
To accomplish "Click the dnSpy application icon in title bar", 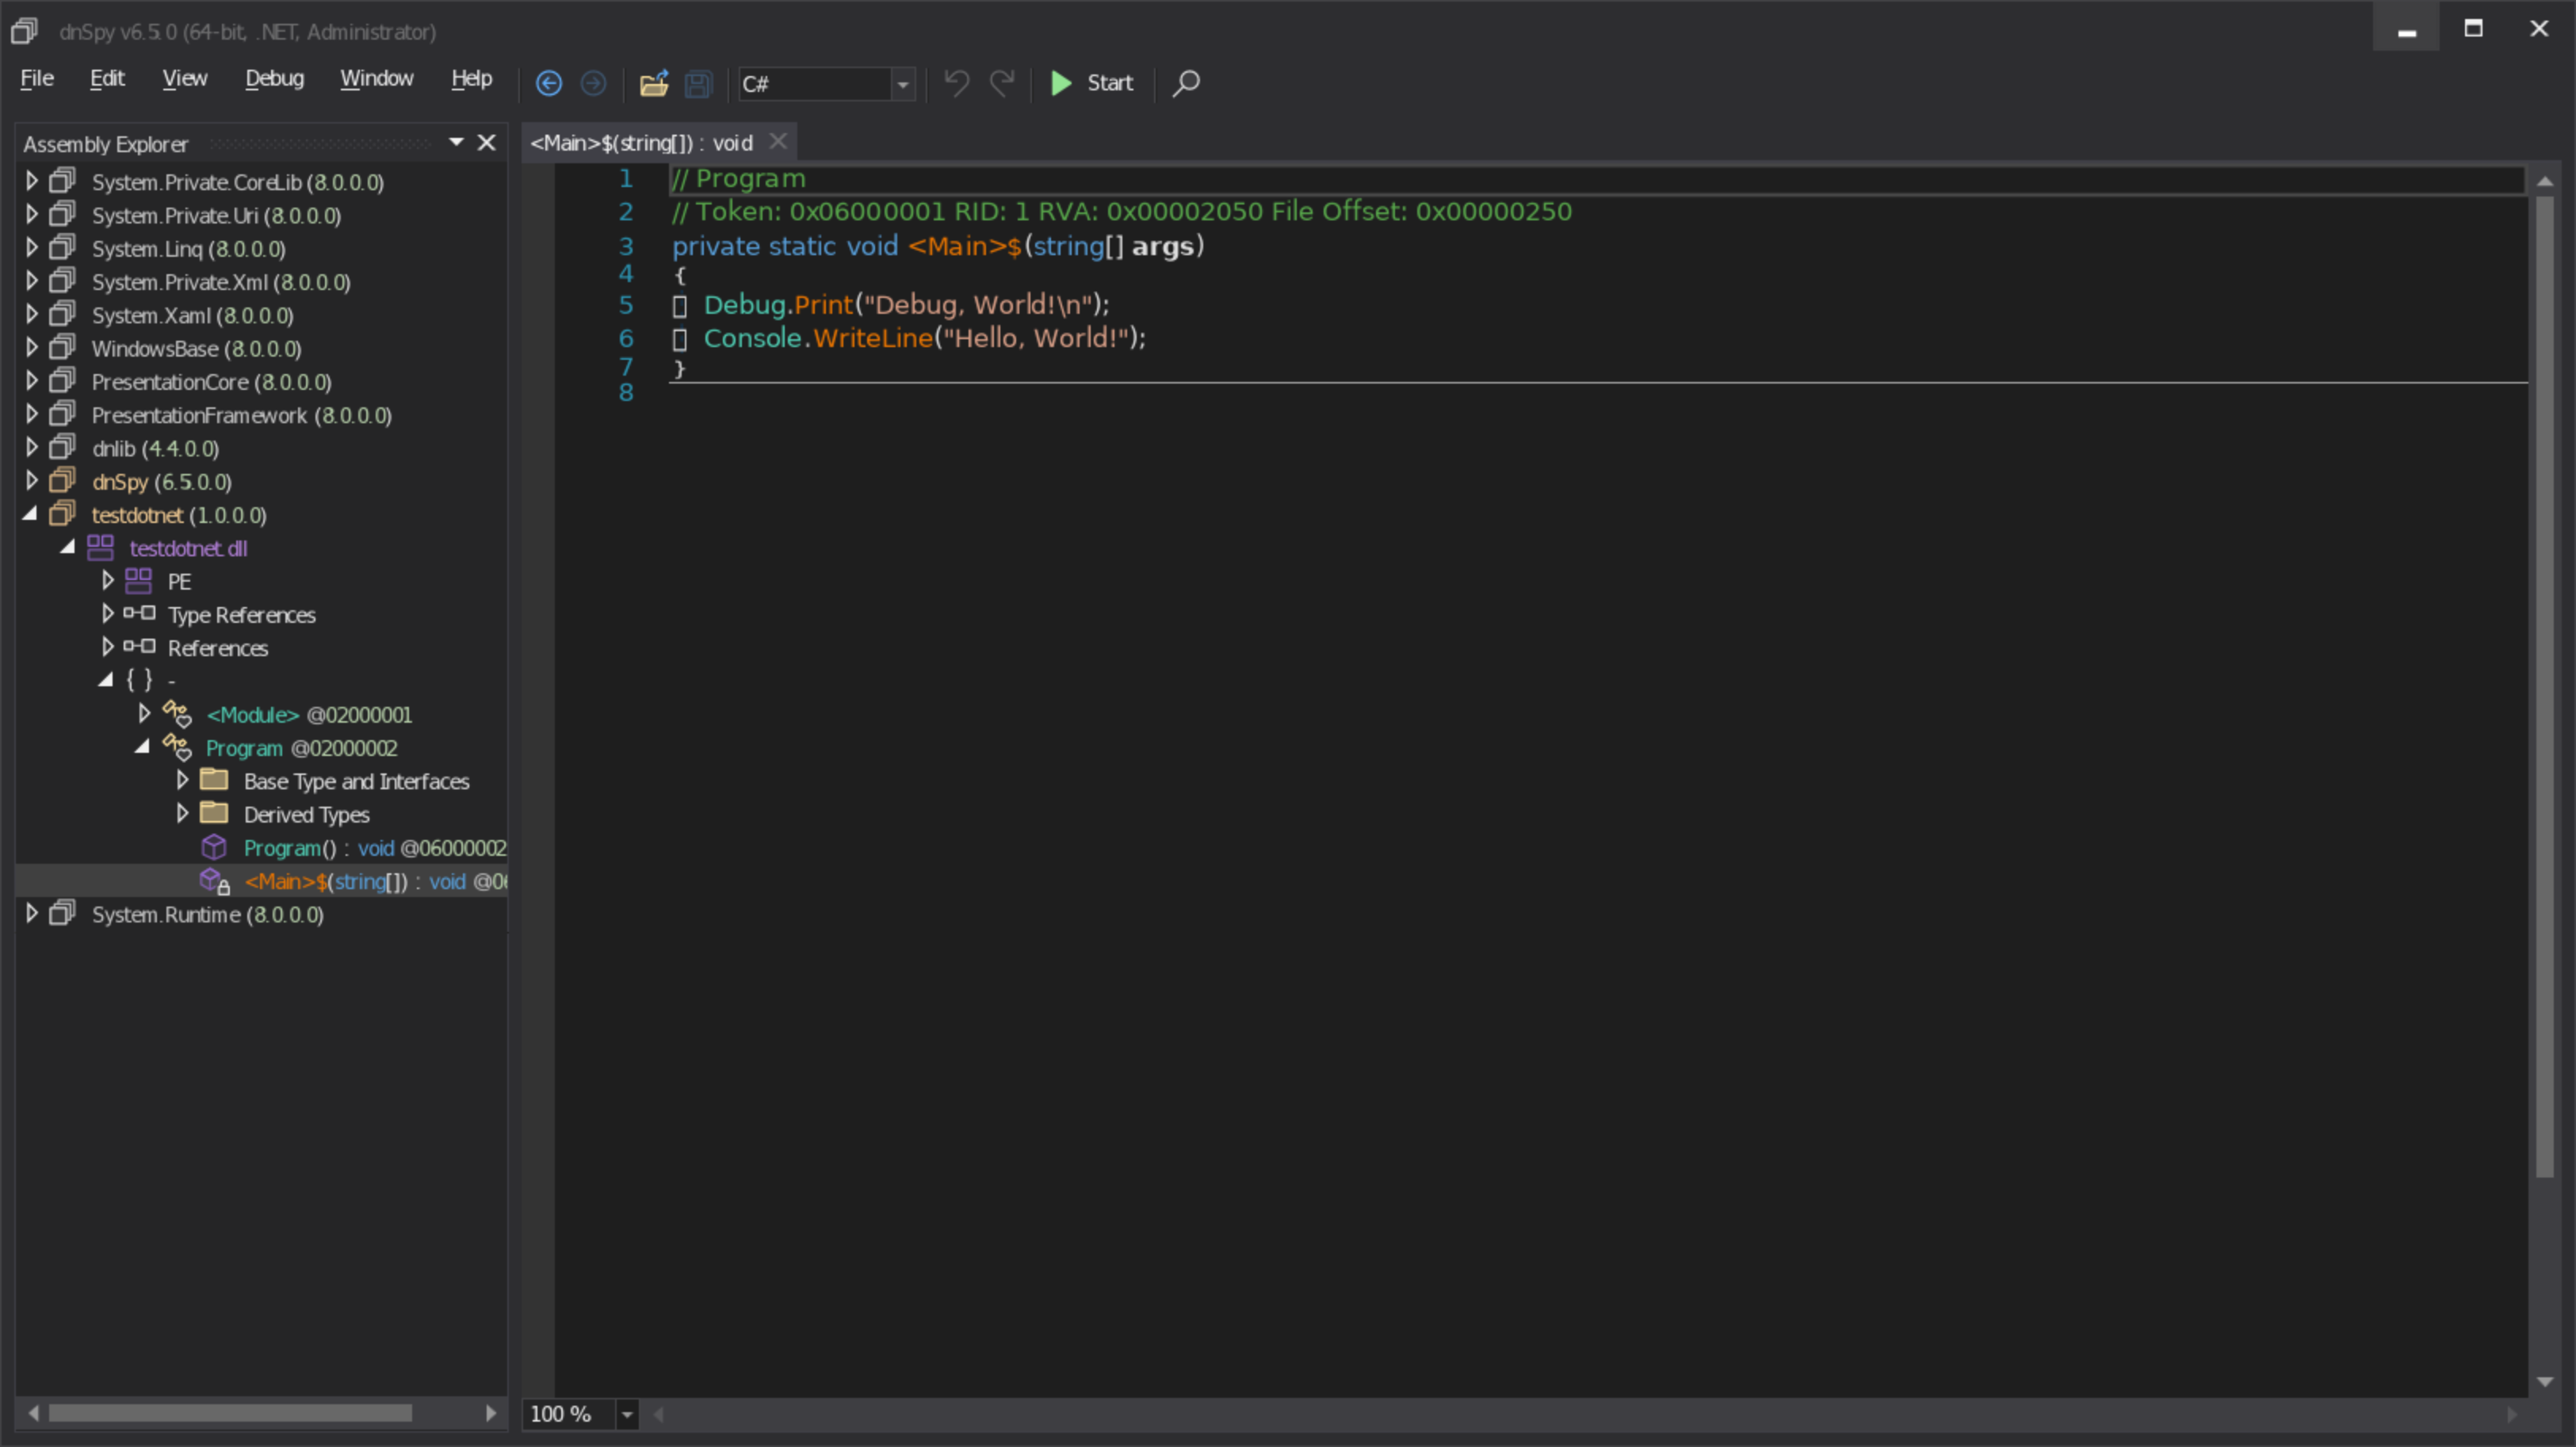I will pyautogui.click(x=24, y=31).
